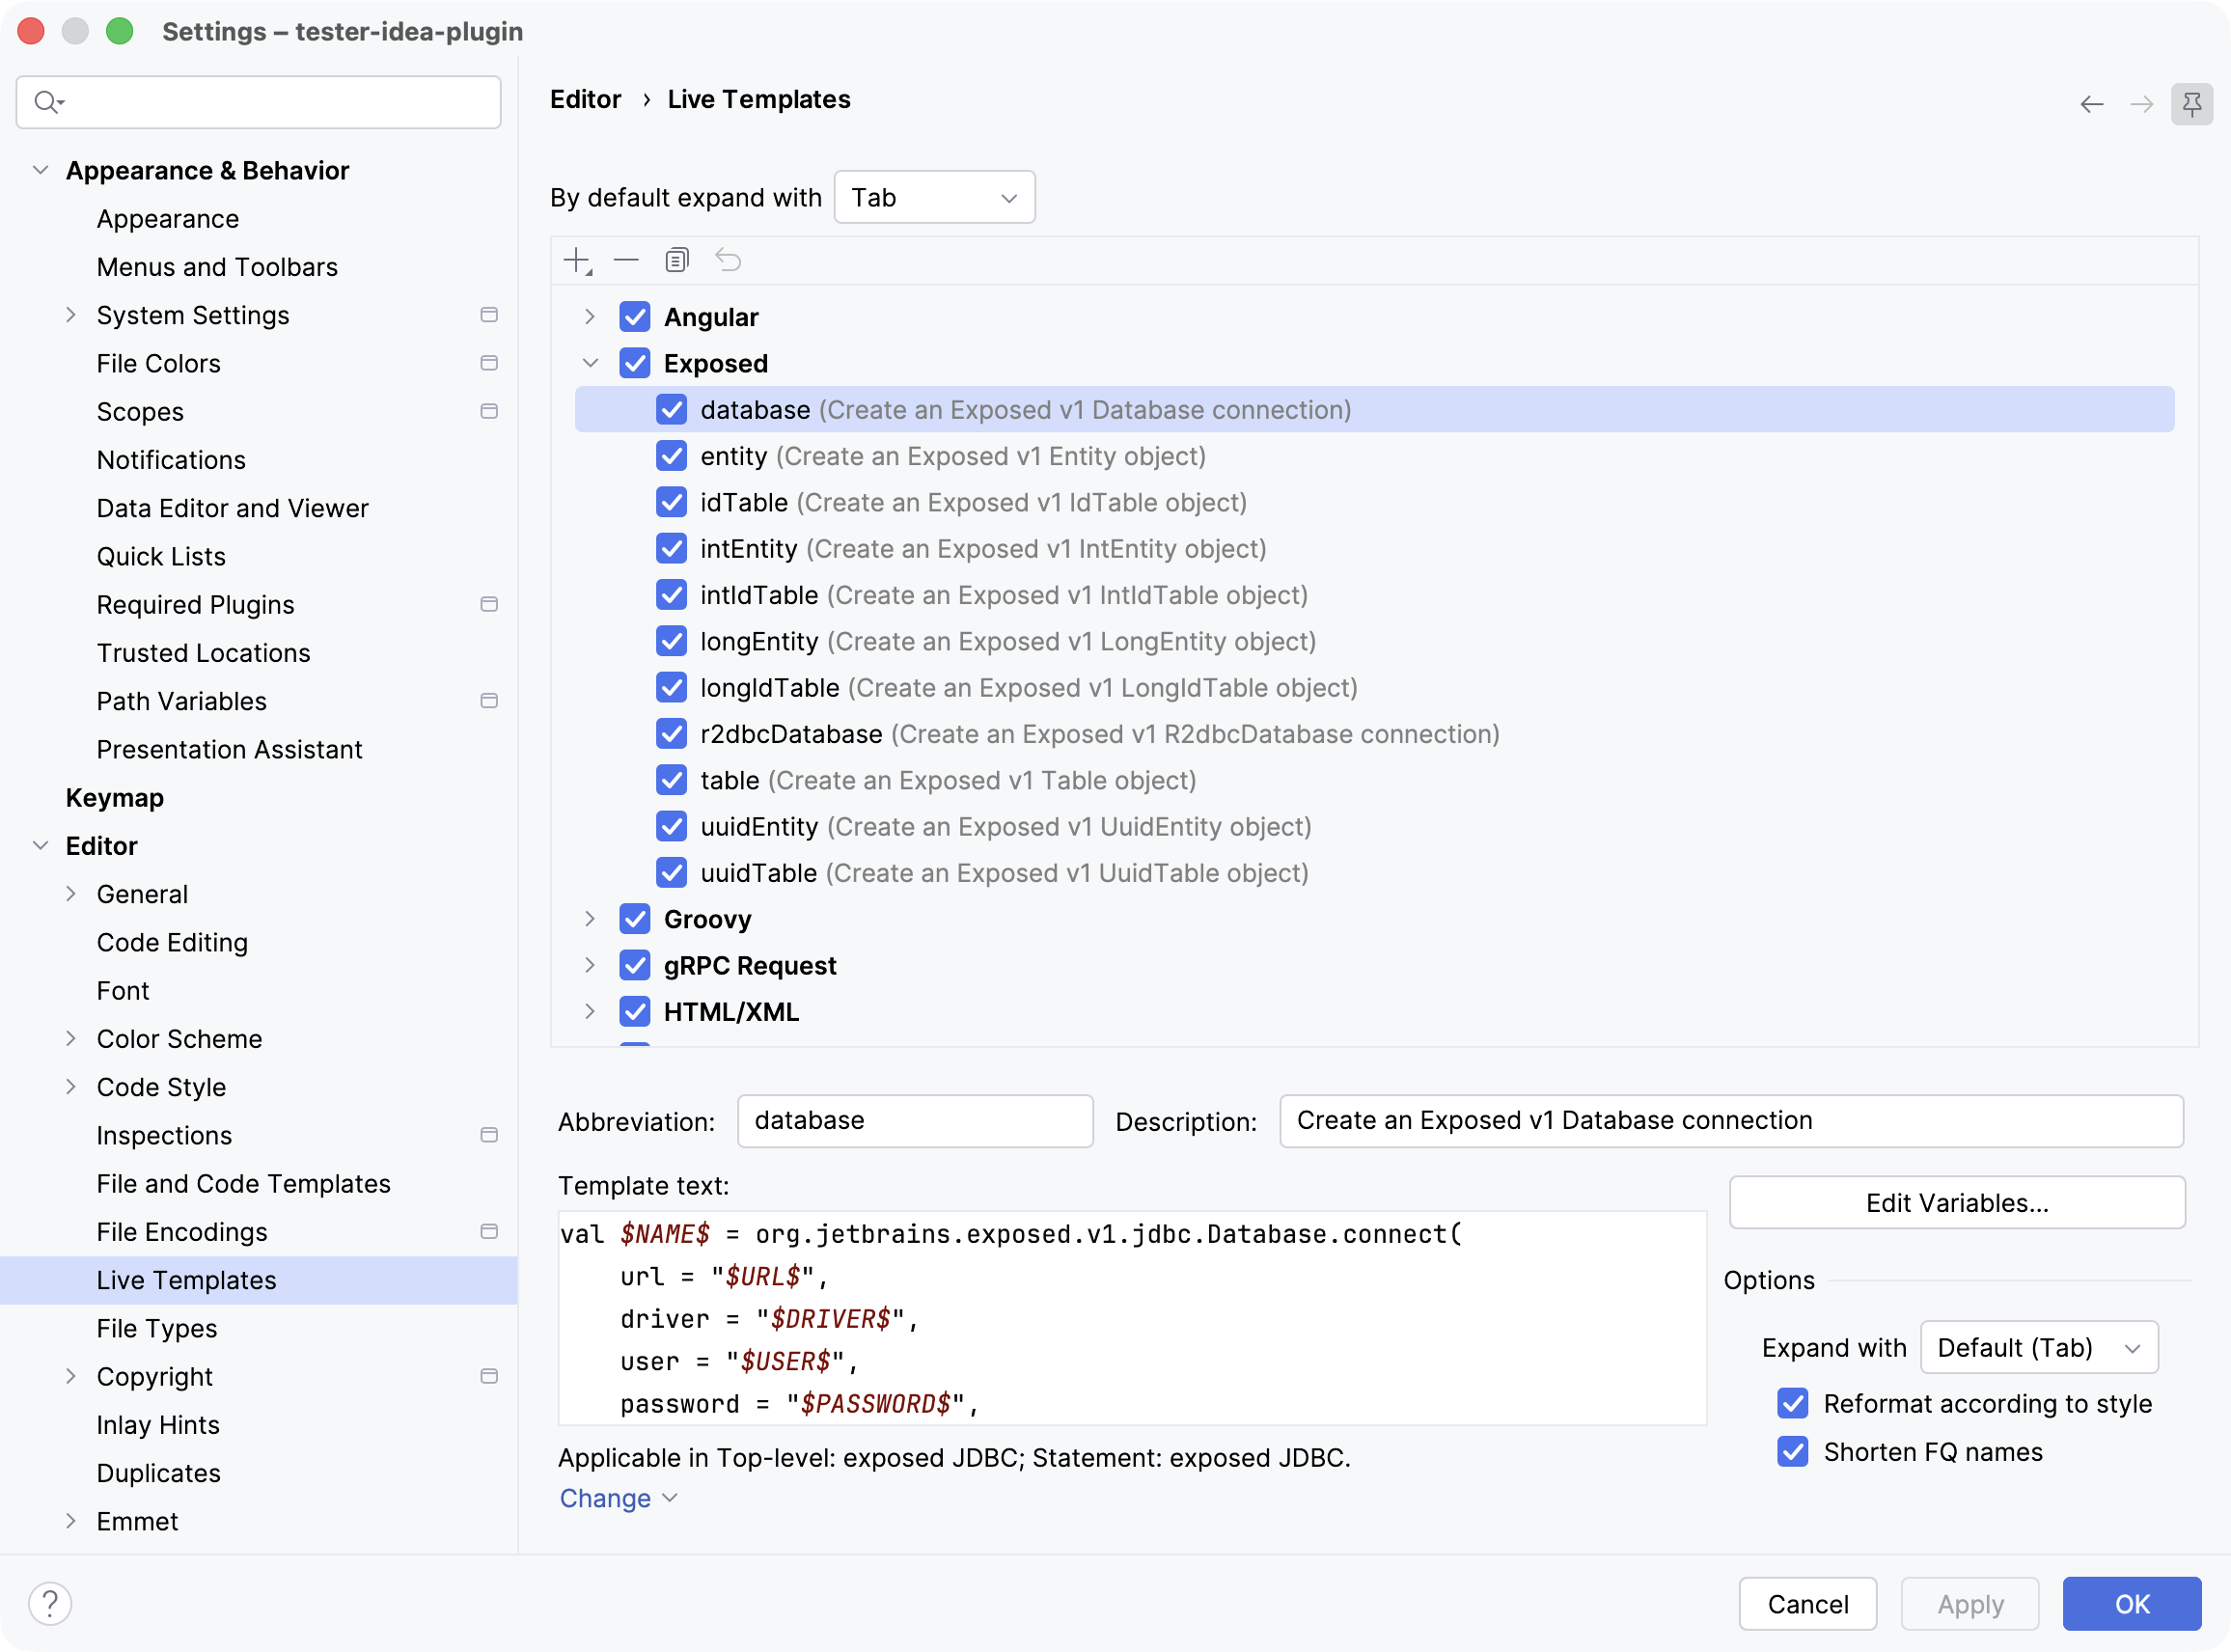Collapse Appearance & Behavior section
The height and width of the screenshot is (1652, 2231).
[41, 170]
